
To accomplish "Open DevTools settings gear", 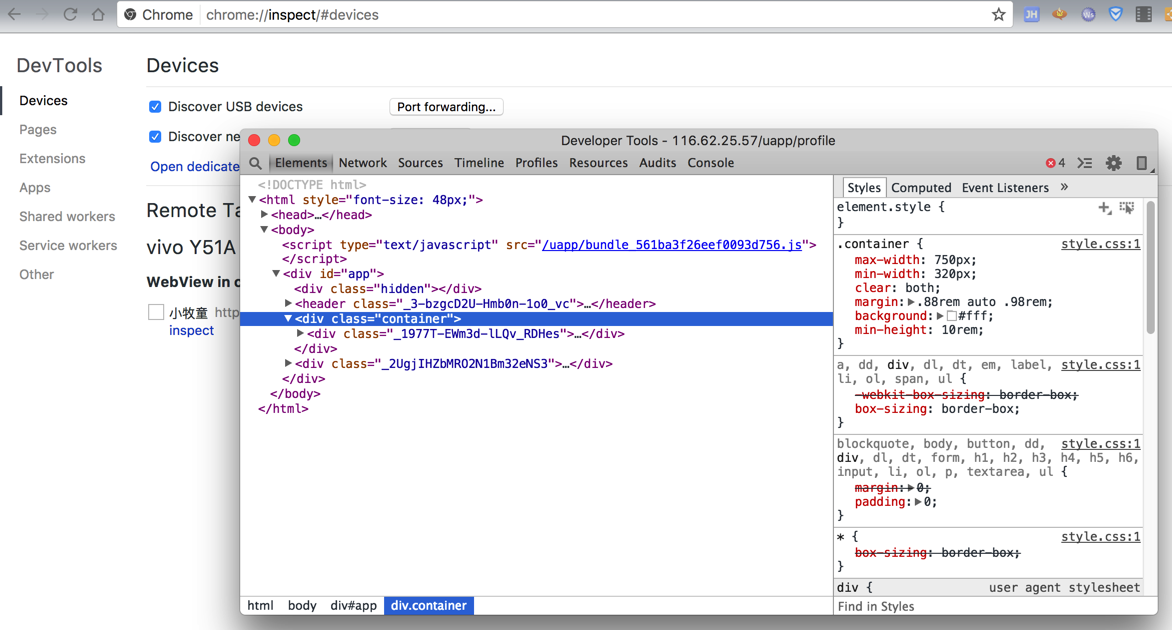I will (x=1114, y=163).
